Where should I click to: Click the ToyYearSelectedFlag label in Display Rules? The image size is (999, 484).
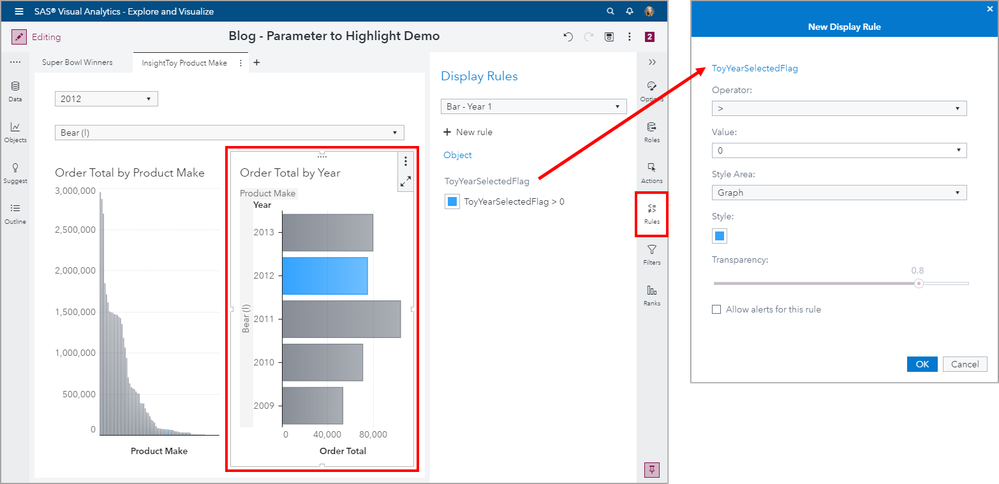487,182
